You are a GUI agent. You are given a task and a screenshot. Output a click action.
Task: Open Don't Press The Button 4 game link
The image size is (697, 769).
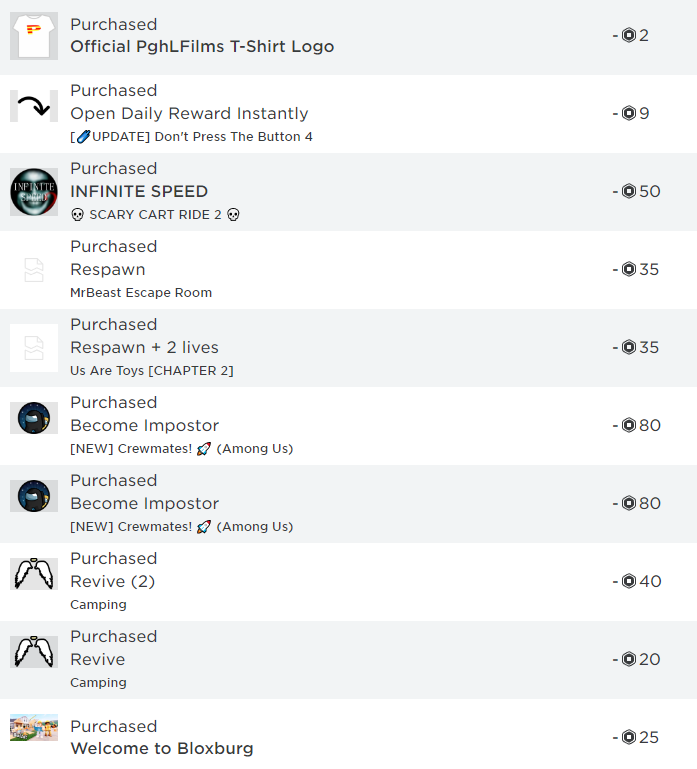point(191,136)
